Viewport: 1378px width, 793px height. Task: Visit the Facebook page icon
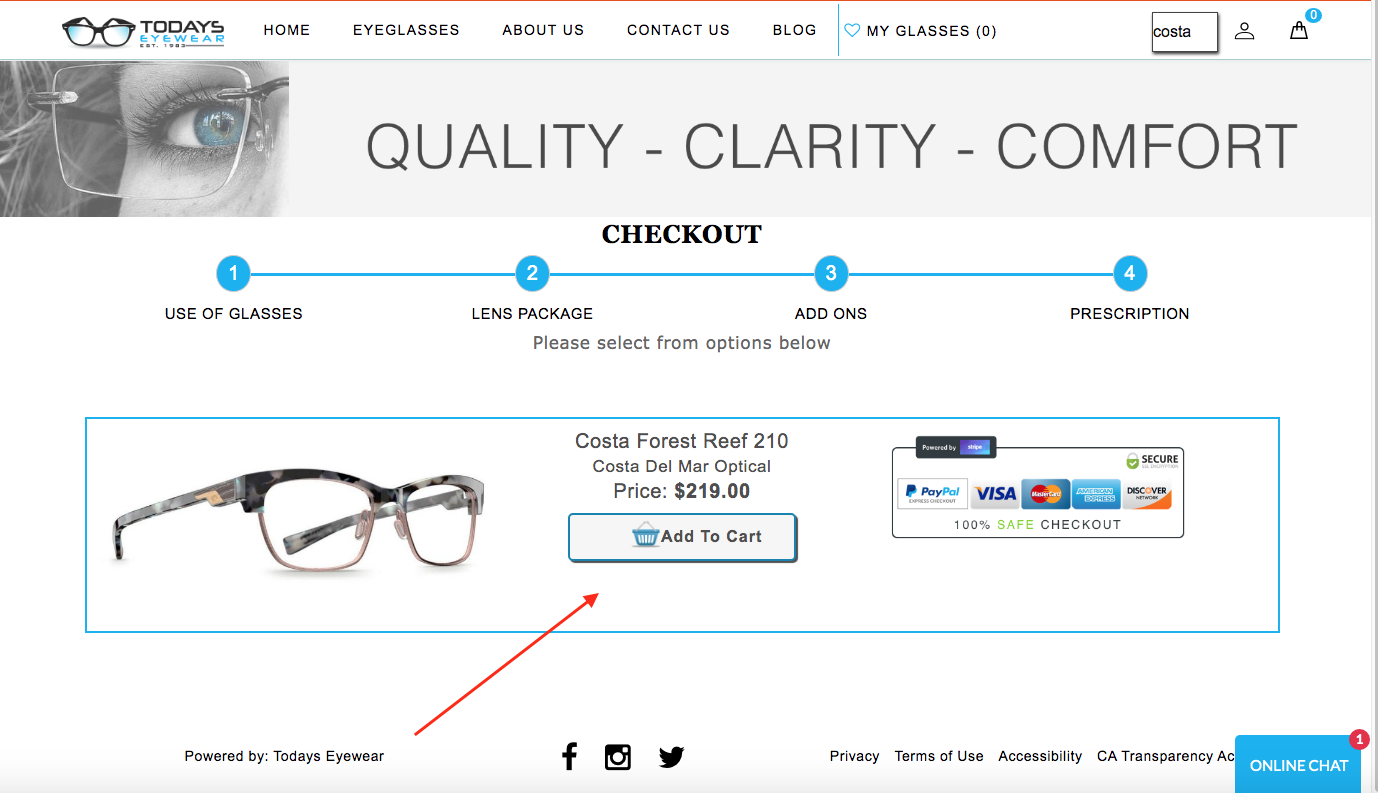(x=569, y=757)
